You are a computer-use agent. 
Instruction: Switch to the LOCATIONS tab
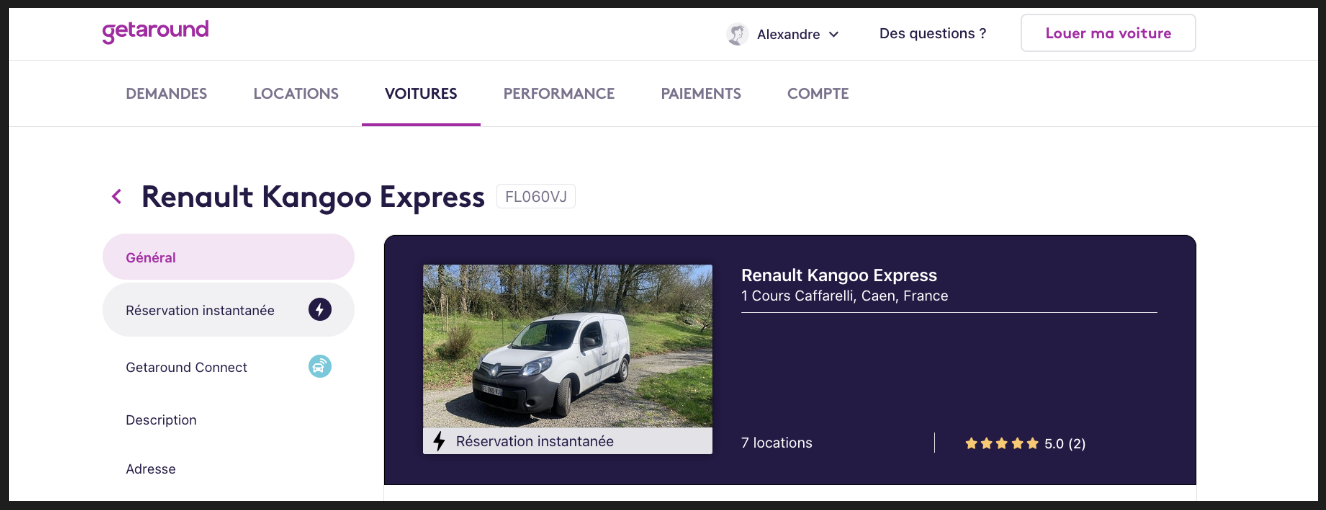(x=296, y=94)
